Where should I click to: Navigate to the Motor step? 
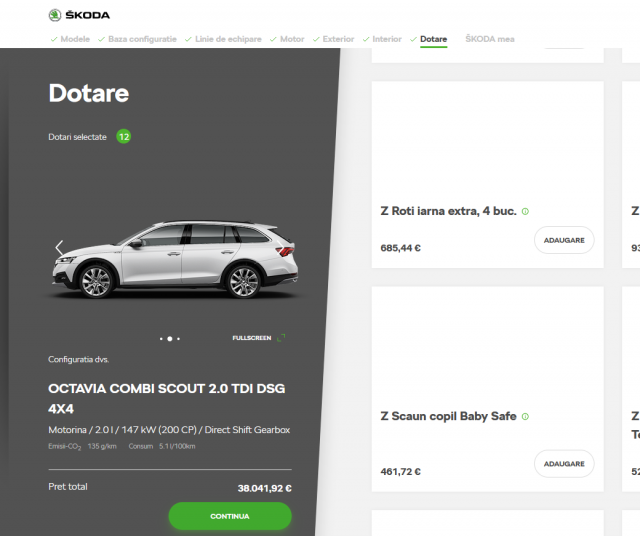[291, 39]
